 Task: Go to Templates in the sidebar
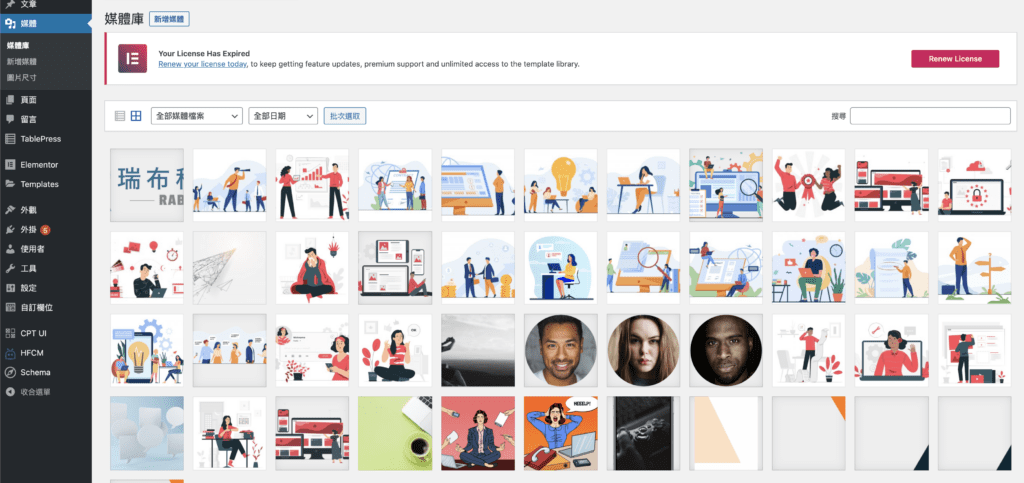[39, 184]
